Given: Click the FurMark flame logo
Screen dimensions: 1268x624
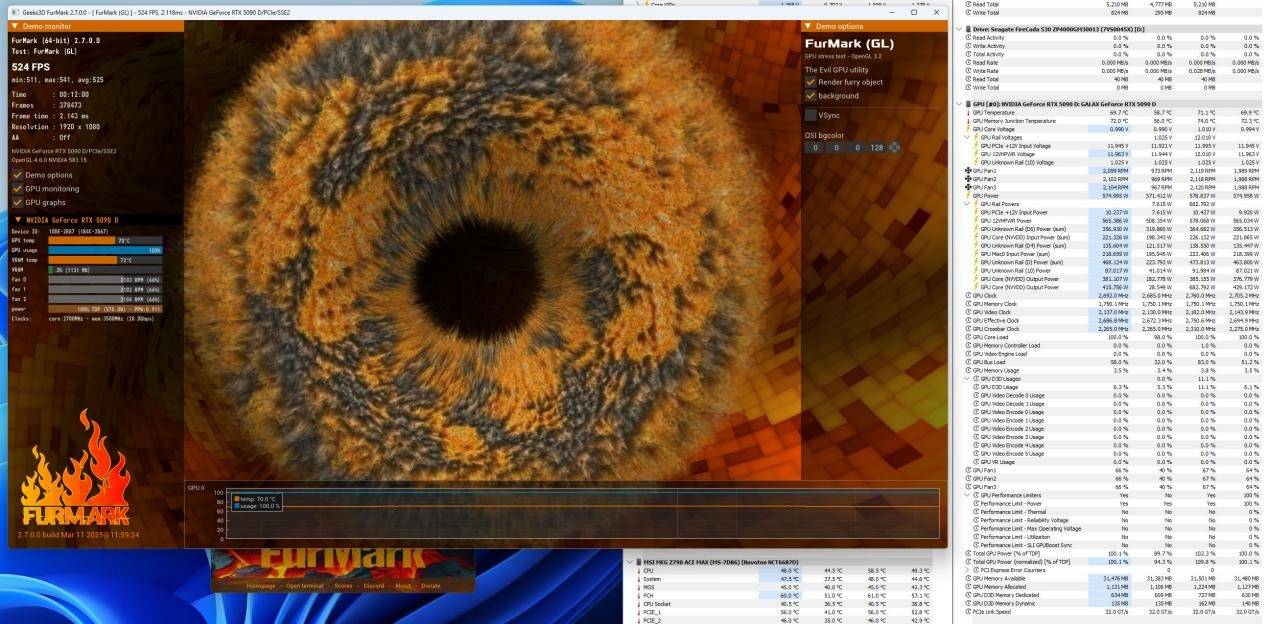Looking at the screenshot, I should point(74,490).
